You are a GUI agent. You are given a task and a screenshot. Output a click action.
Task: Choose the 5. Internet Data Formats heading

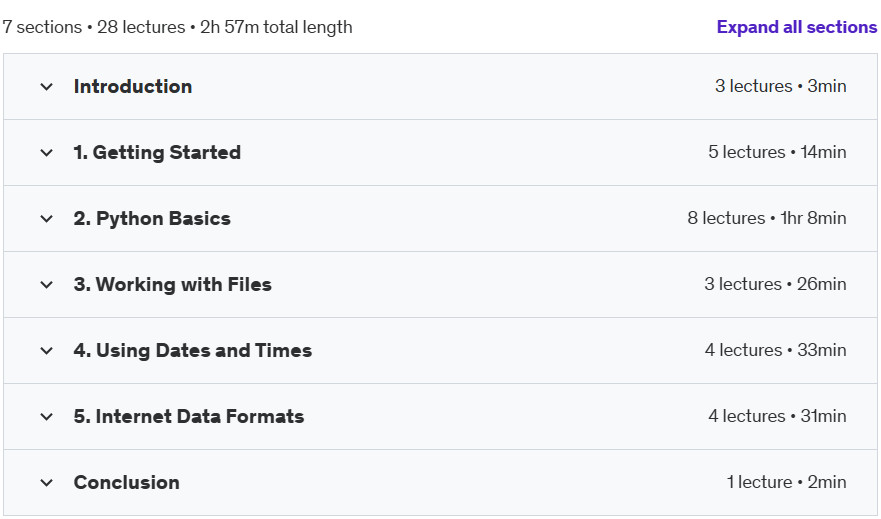point(189,416)
